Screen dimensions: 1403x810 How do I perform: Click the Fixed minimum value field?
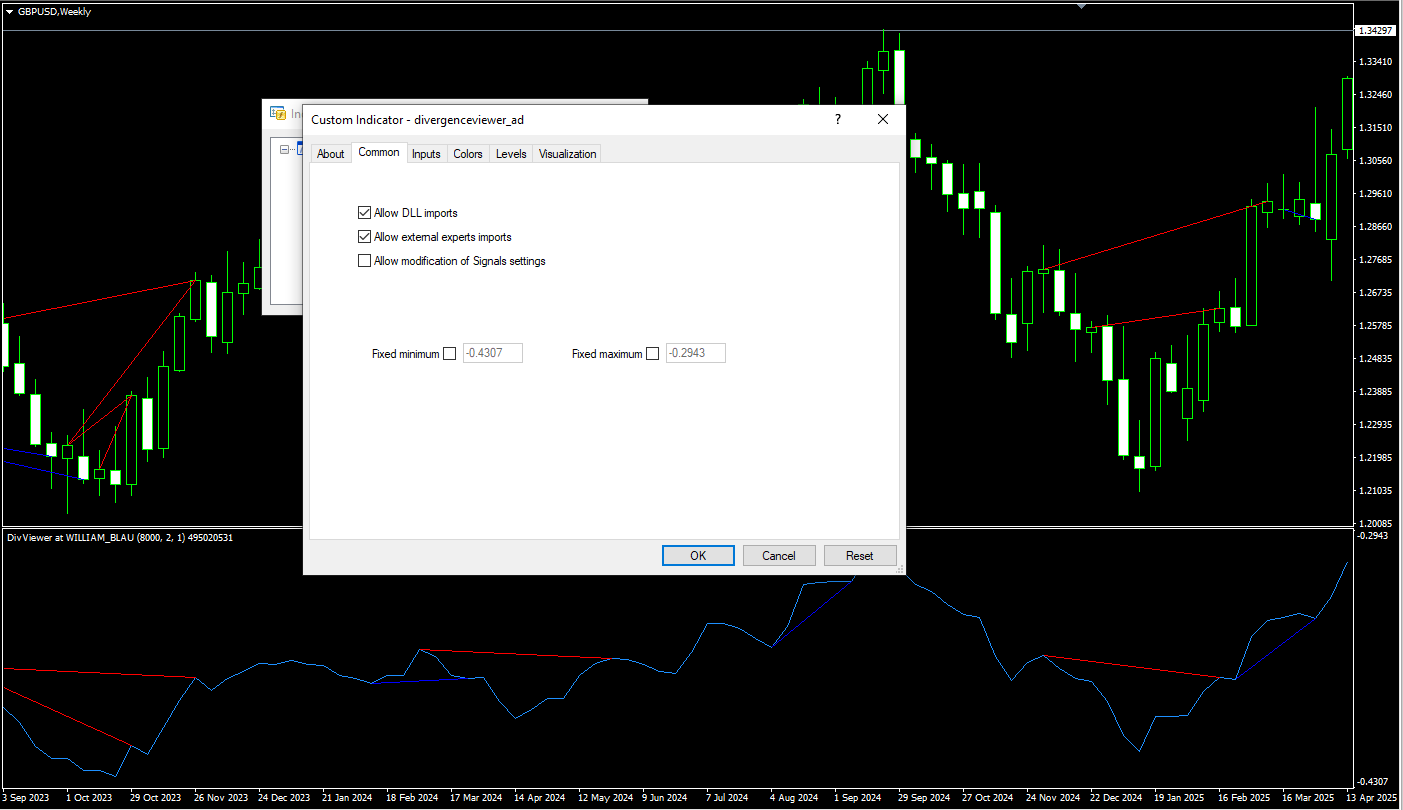point(493,354)
